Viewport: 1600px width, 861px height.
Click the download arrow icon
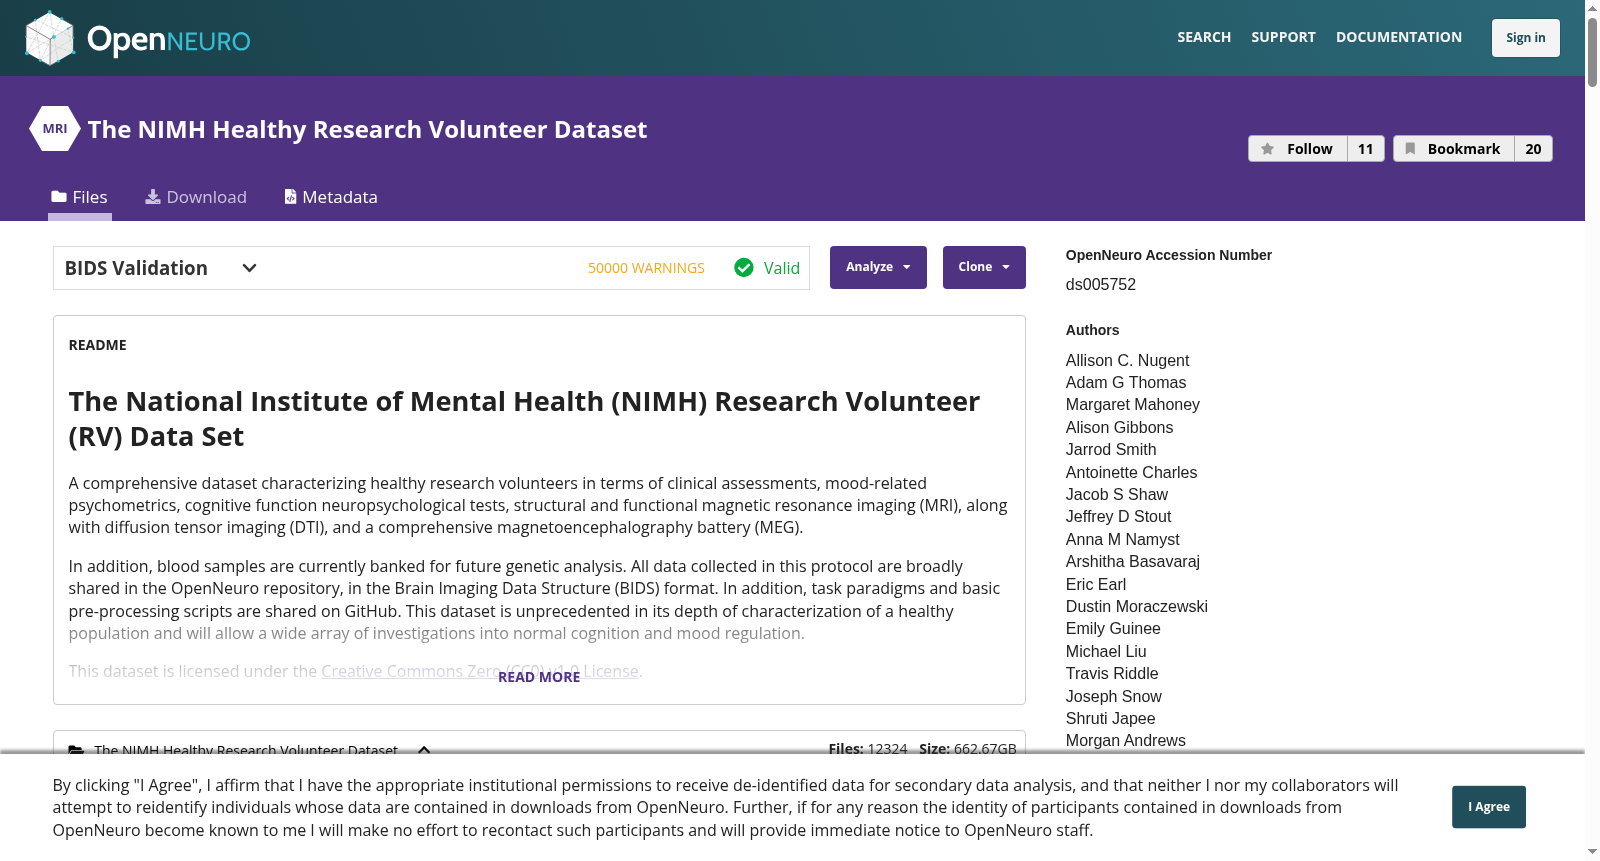coord(153,197)
